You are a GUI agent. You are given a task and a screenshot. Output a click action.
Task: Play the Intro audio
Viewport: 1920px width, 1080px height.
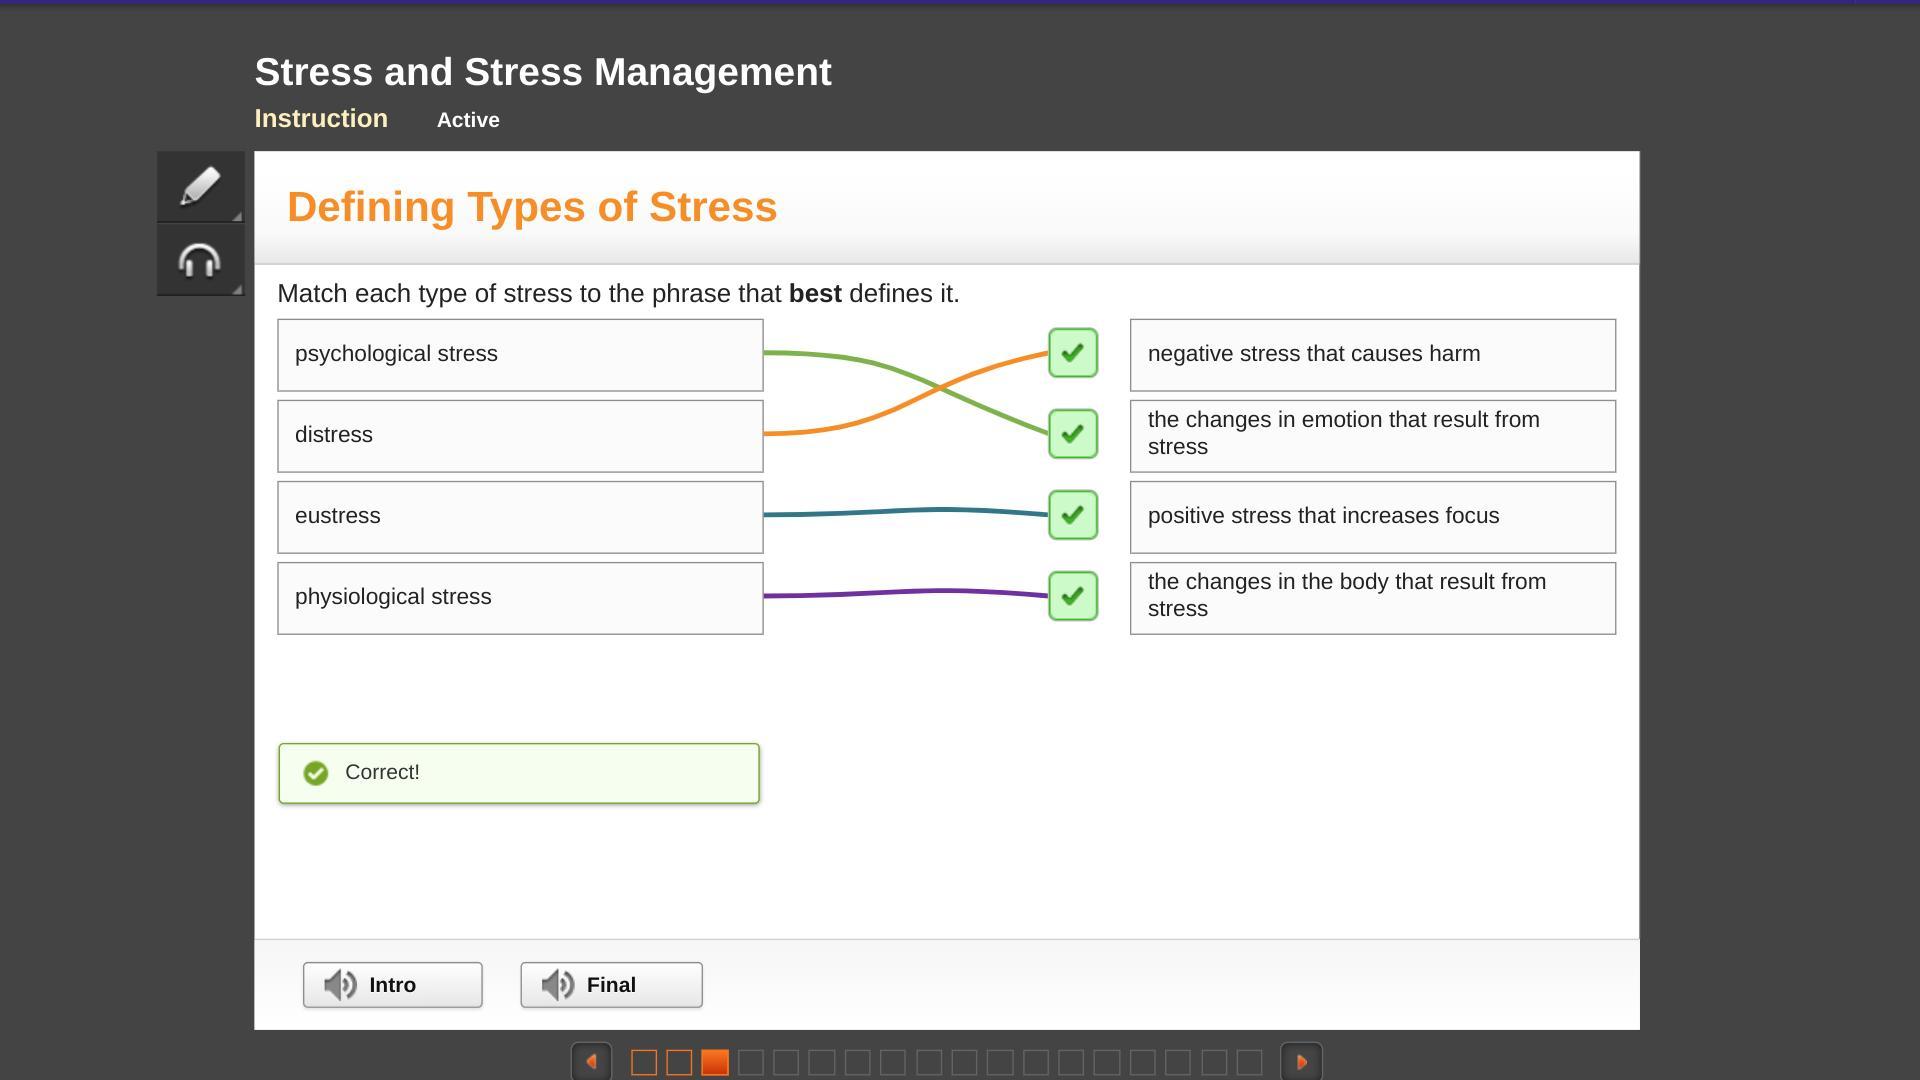click(392, 985)
